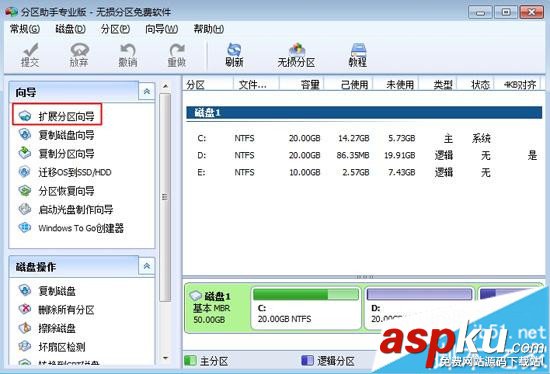Select the E: partition row
The image size is (550, 374).
[364, 172]
